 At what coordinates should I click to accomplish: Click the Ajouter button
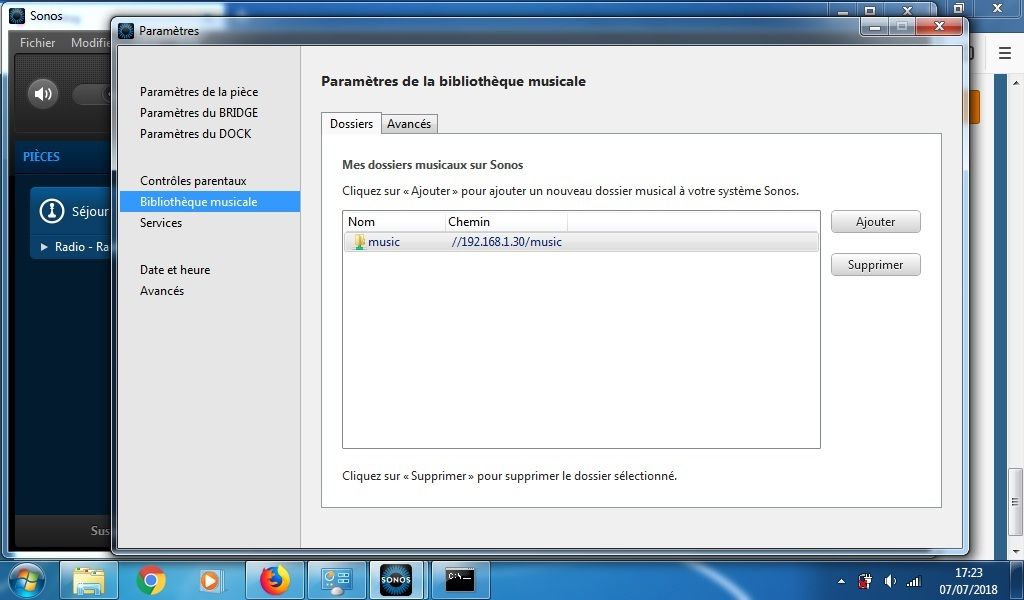[x=876, y=221]
